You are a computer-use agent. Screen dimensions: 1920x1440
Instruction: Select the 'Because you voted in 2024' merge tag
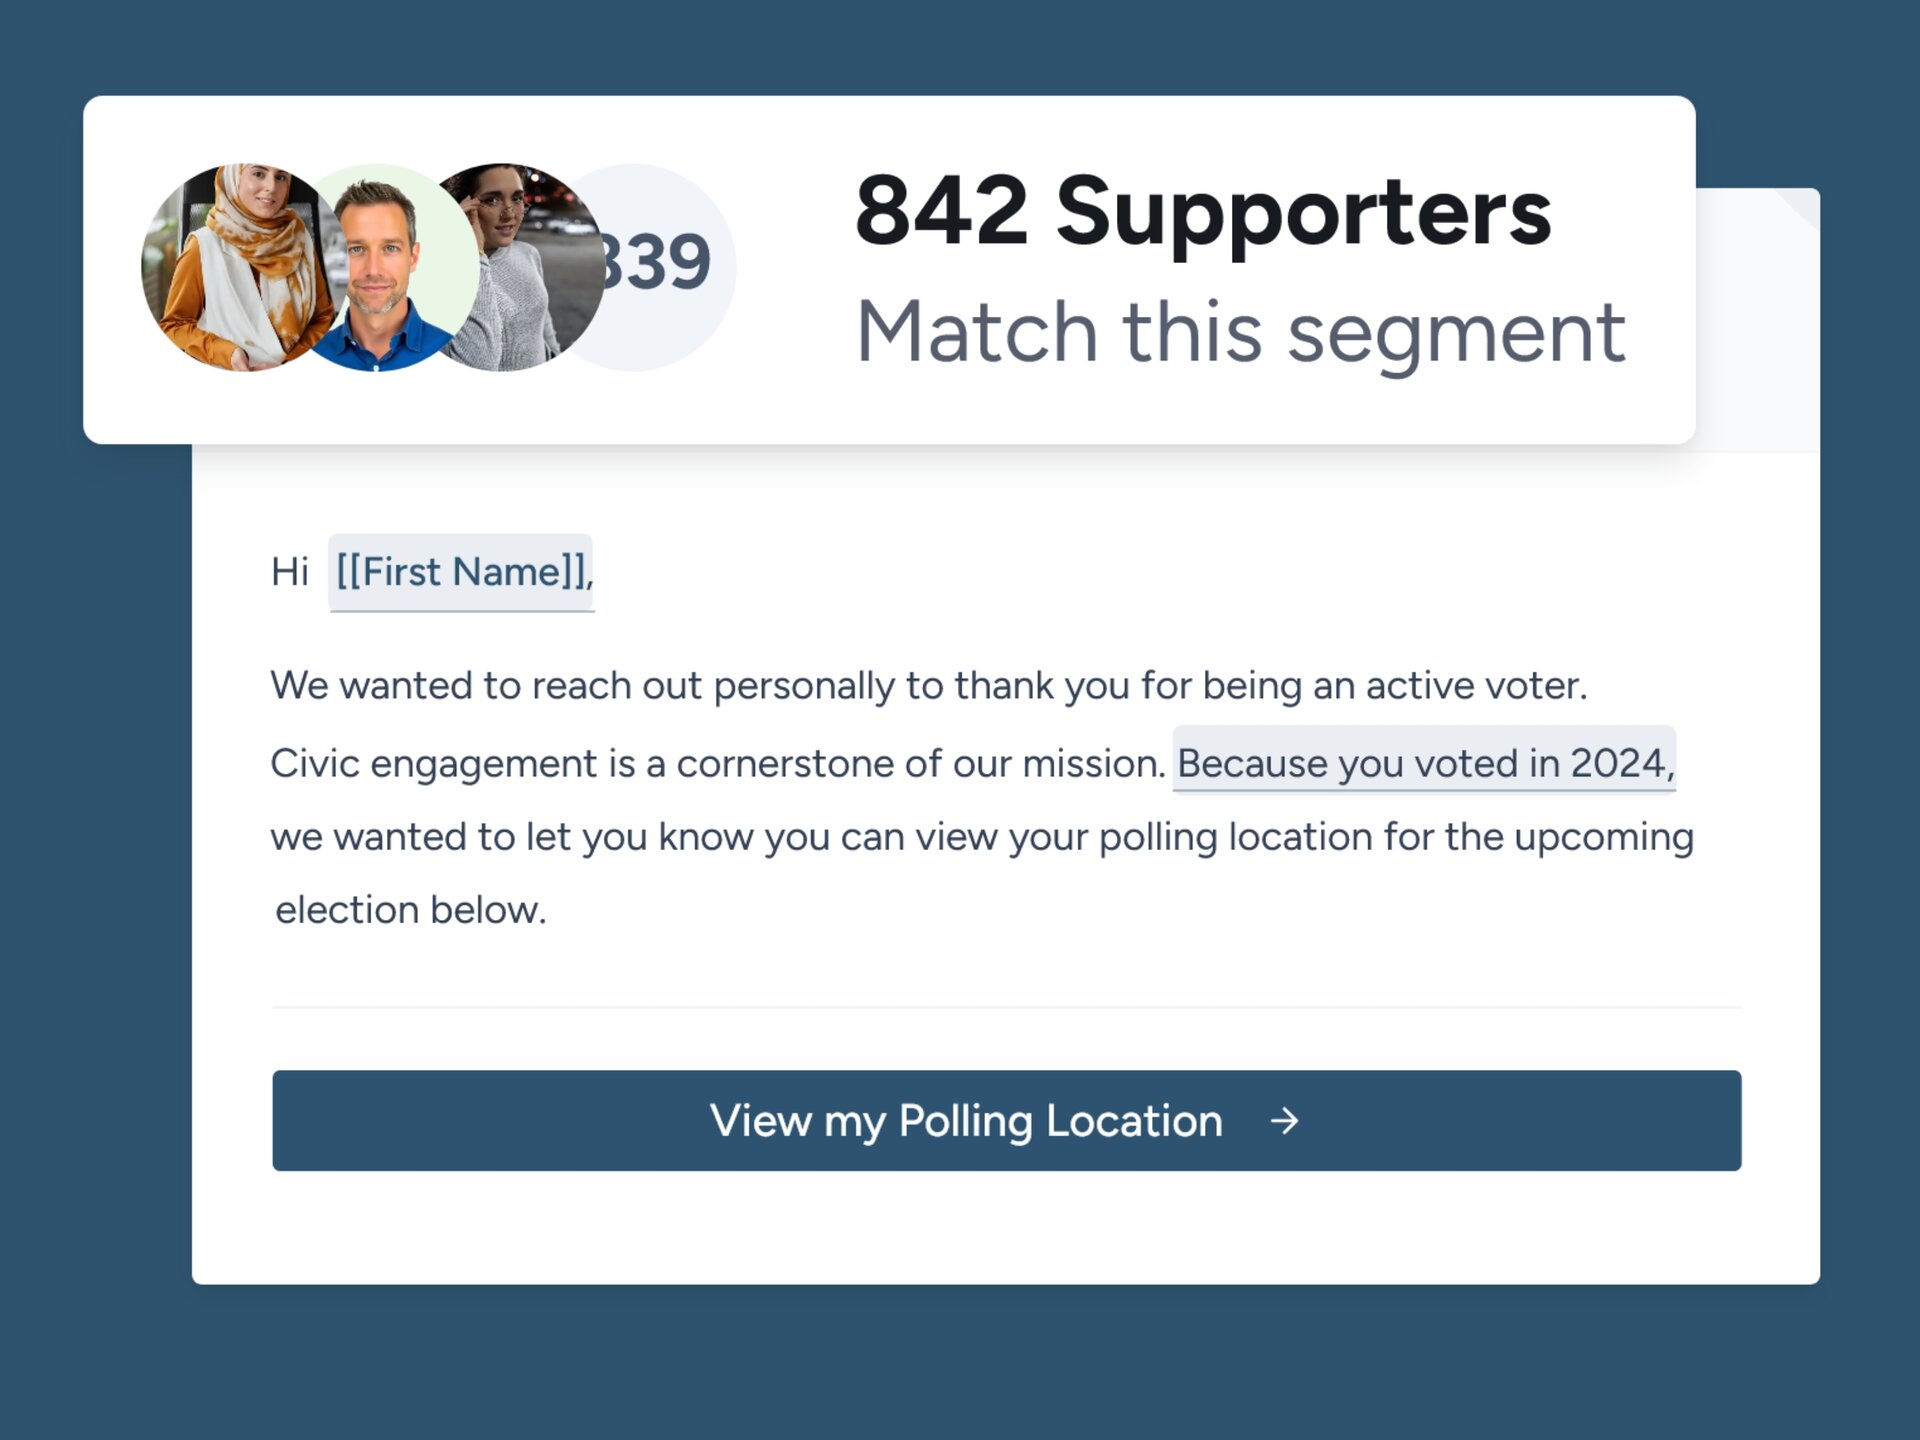tap(1424, 763)
